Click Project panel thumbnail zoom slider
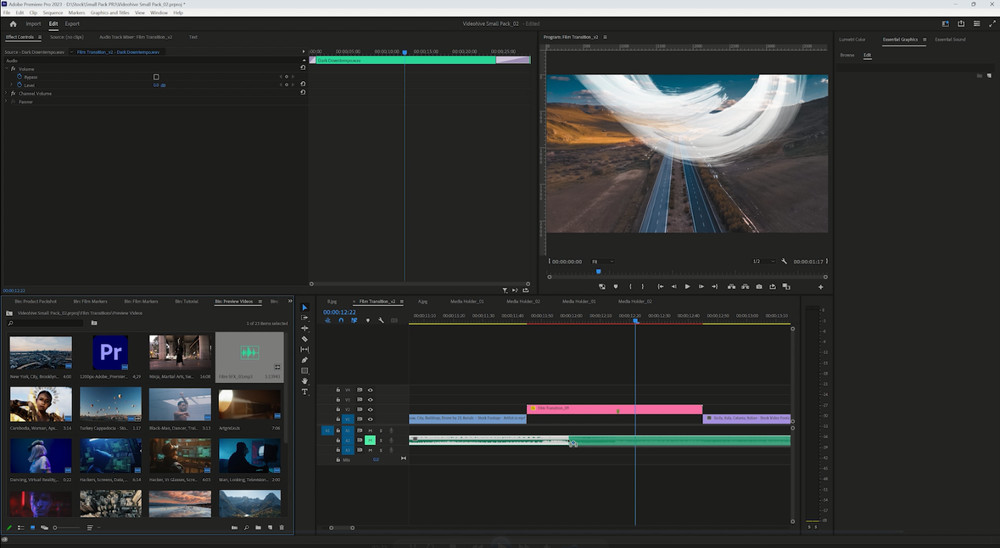Image resolution: width=1000 pixels, height=548 pixels. (x=67, y=528)
